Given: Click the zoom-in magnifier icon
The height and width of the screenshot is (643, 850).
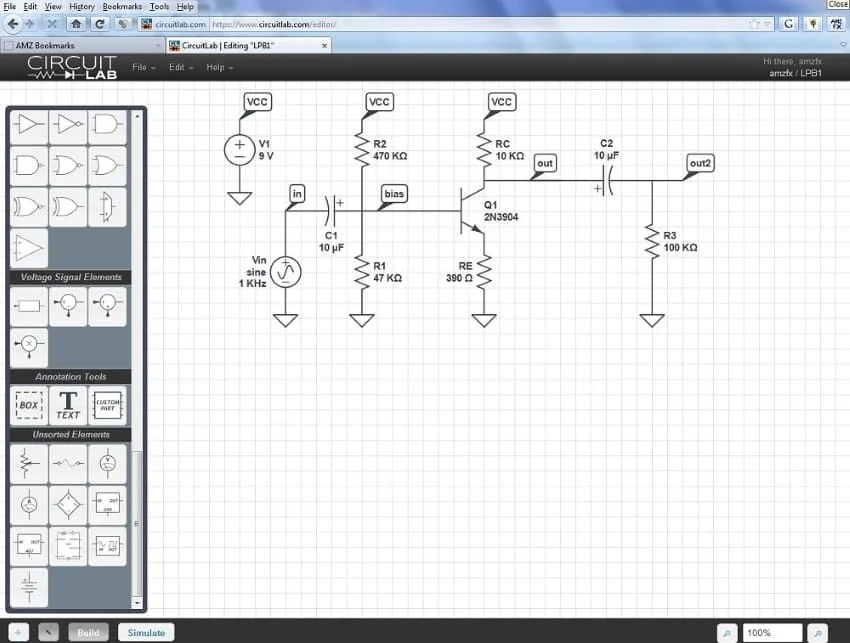Looking at the screenshot, I should click(818, 632).
